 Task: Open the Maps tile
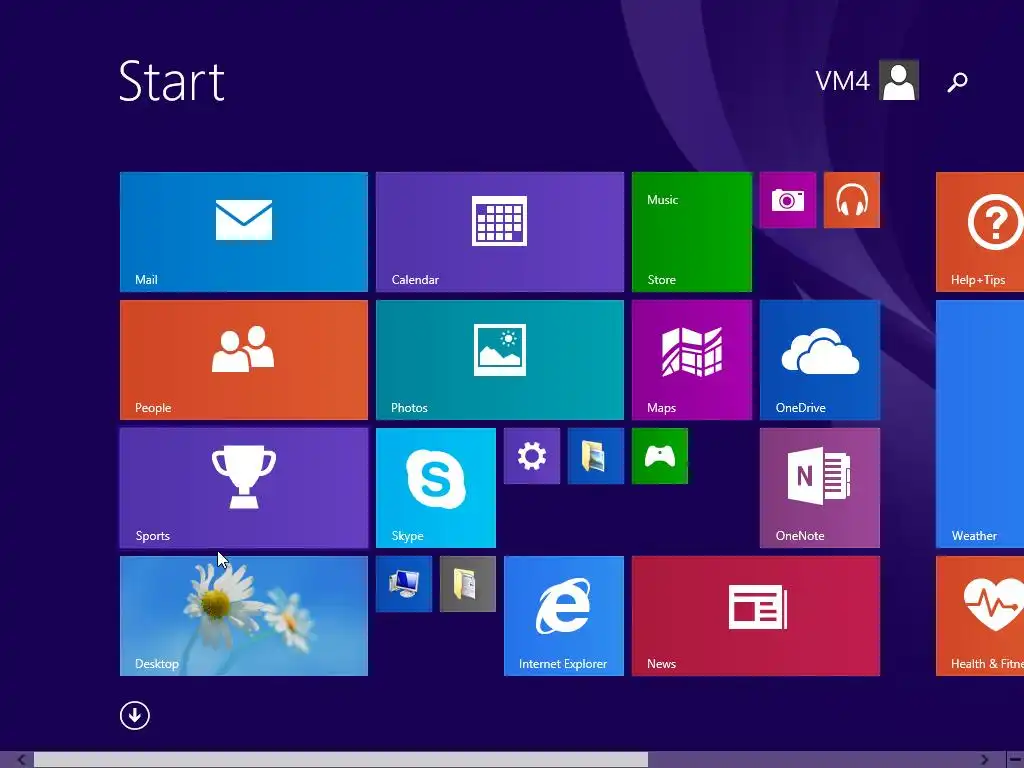[x=692, y=360]
